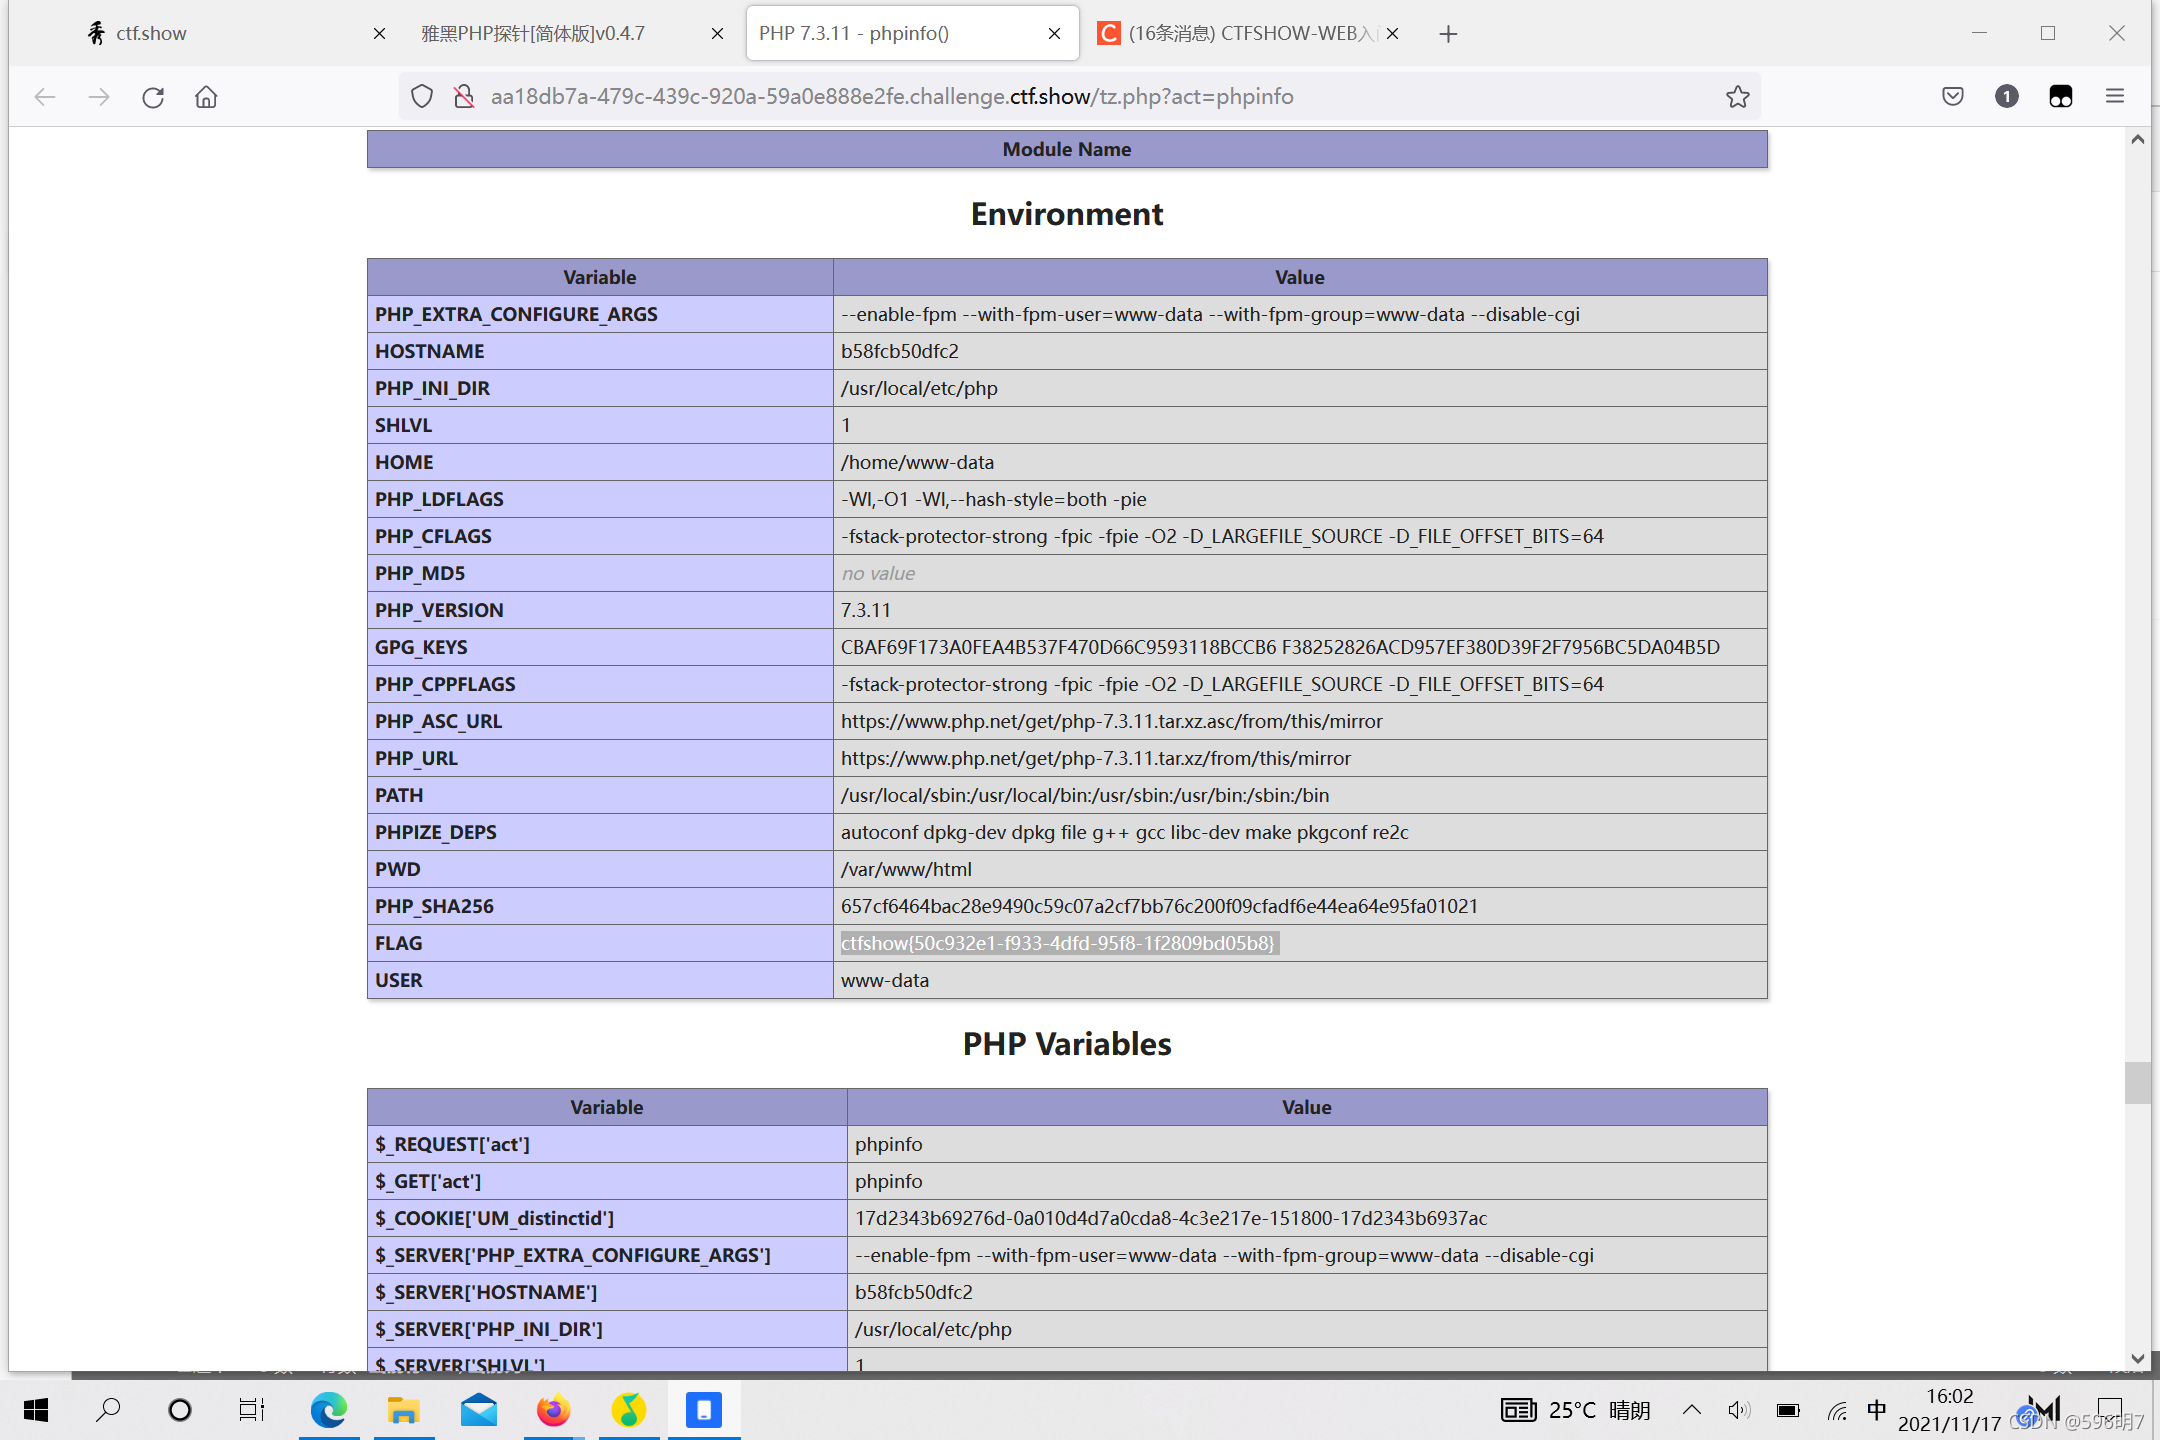Click the PHP_ASC_URL value link text
Viewport: 2160px width, 1440px height.
(1112, 722)
